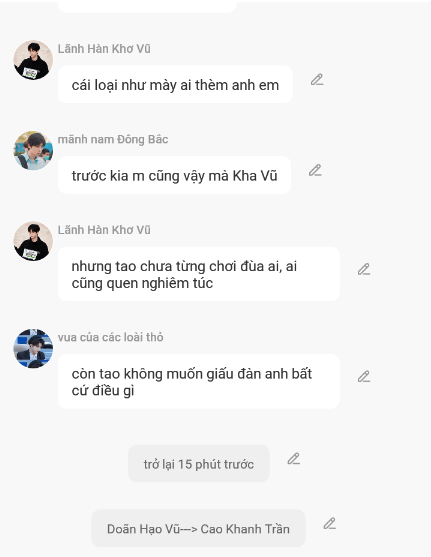Select the sender name 'vua của các loài thỏ'
The height and width of the screenshot is (557, 431).
(x=111, y=337)
